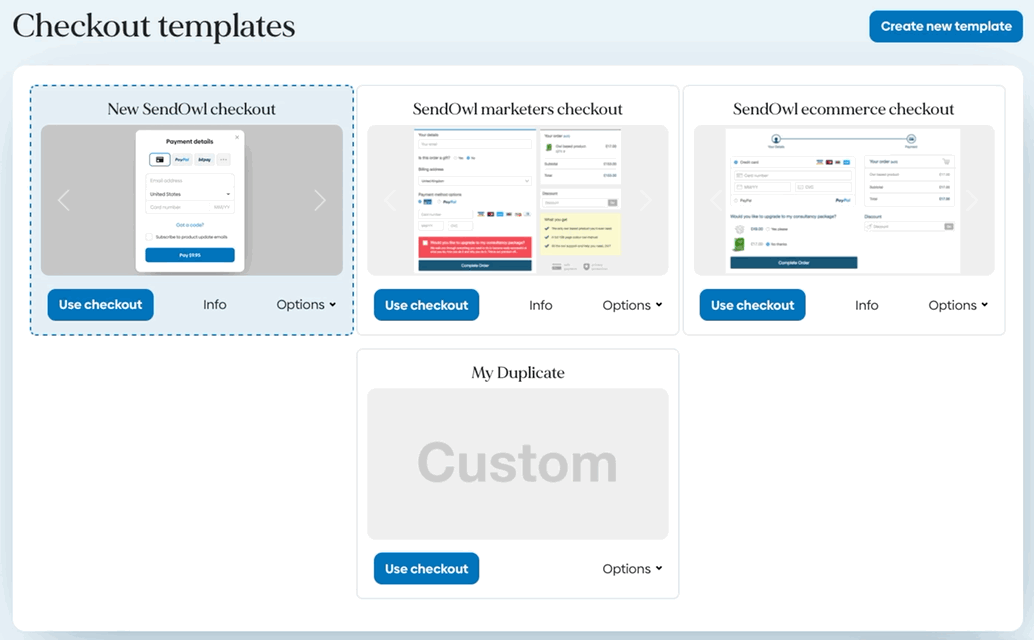Viewport: 1034px width, 640px height.
Task: Open Info for SendOwl marketers checkout
Action: (x=541, y=305)
